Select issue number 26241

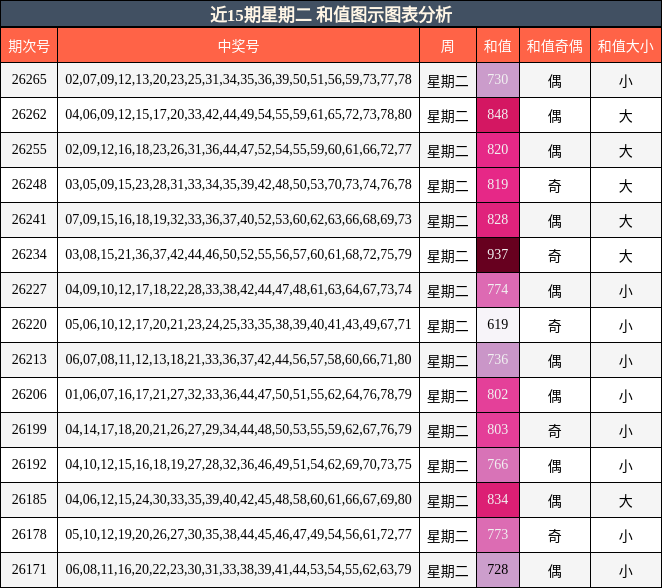(29, 219)
